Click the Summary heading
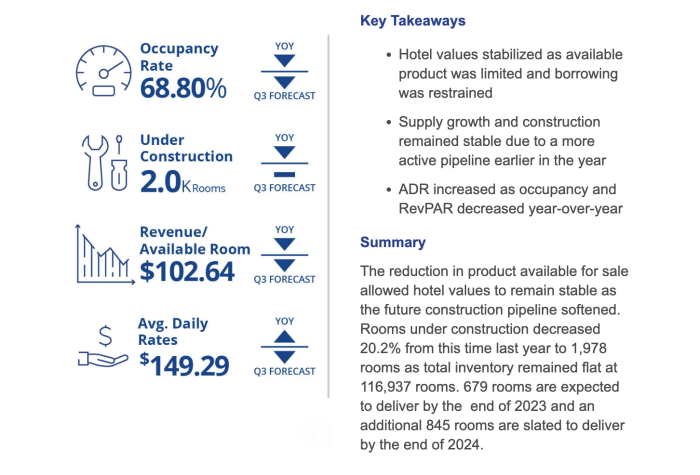This screenshot has height=475, width=700. 392,242
